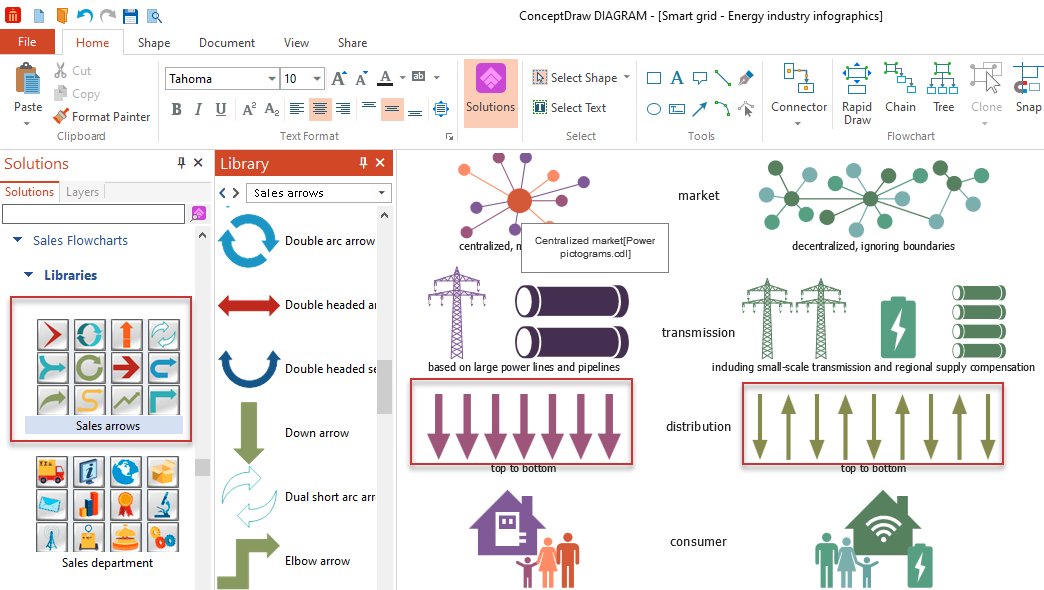Apply subscript formatting
The height and width of the screenshot is (590, 1044).
(x=272, y=109)
